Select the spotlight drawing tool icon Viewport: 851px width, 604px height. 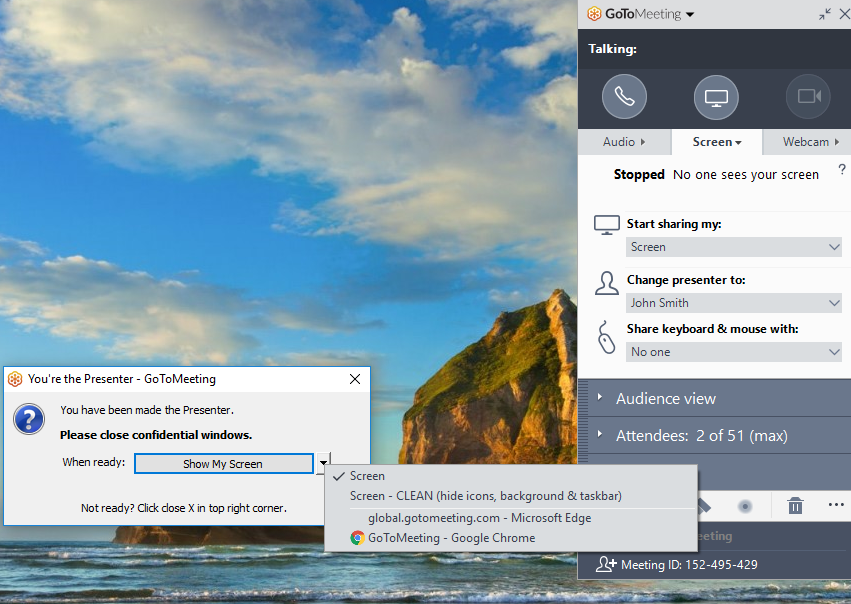pos(745,506)
